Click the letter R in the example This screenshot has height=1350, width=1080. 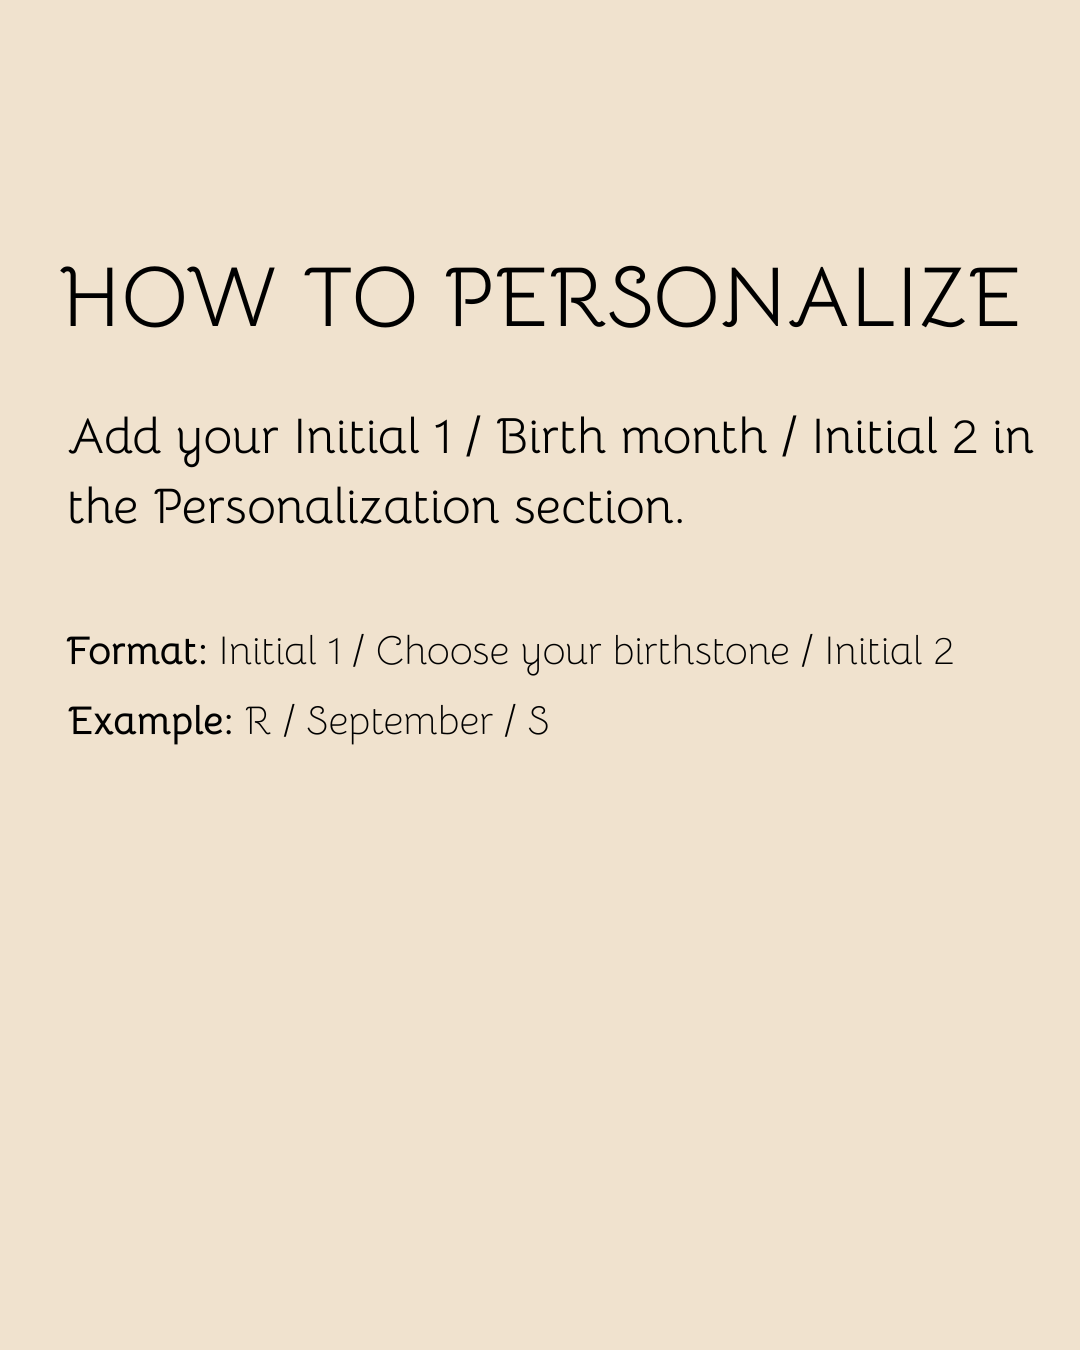point(258,721)
